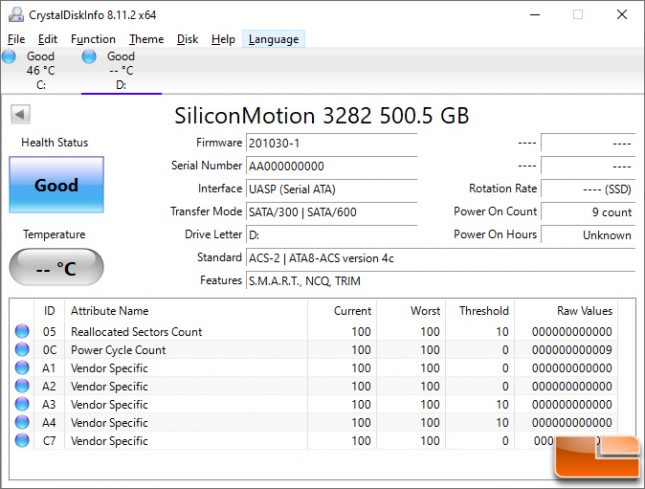This screenshot has width=645, height=489.
Task: Click the Standard field ACS-2 | ATA8-ACS
Action: tap(441, 258)
